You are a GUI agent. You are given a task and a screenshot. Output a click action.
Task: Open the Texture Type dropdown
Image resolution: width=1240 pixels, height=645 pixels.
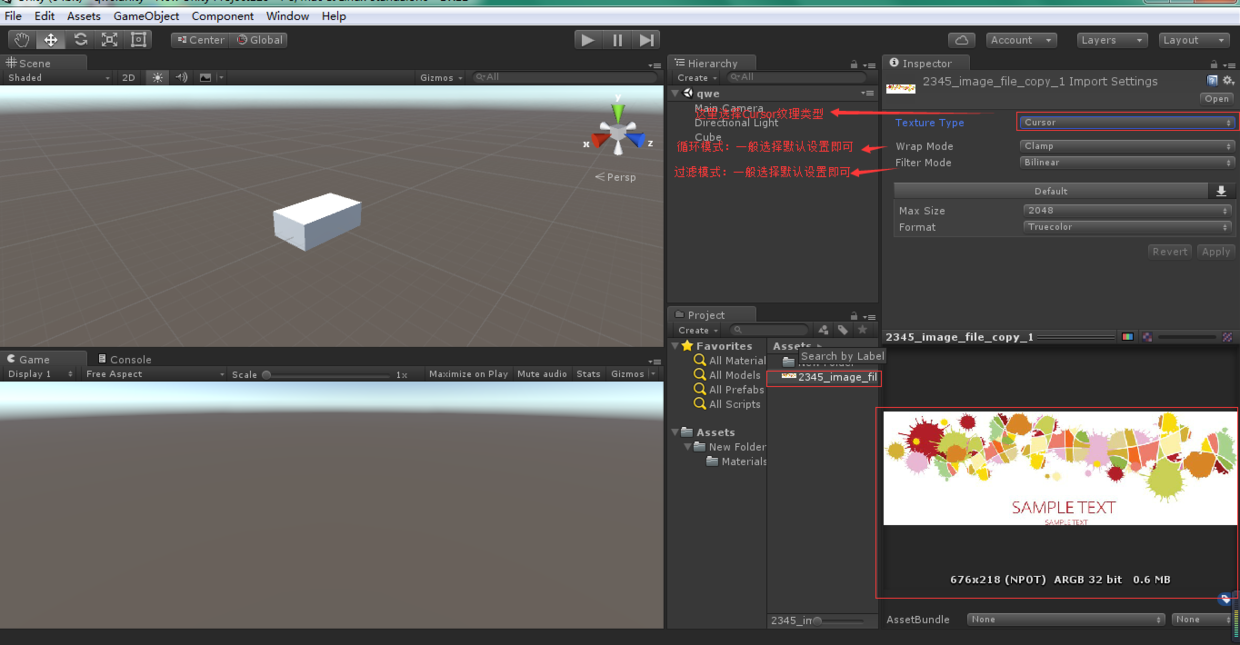1126,123
